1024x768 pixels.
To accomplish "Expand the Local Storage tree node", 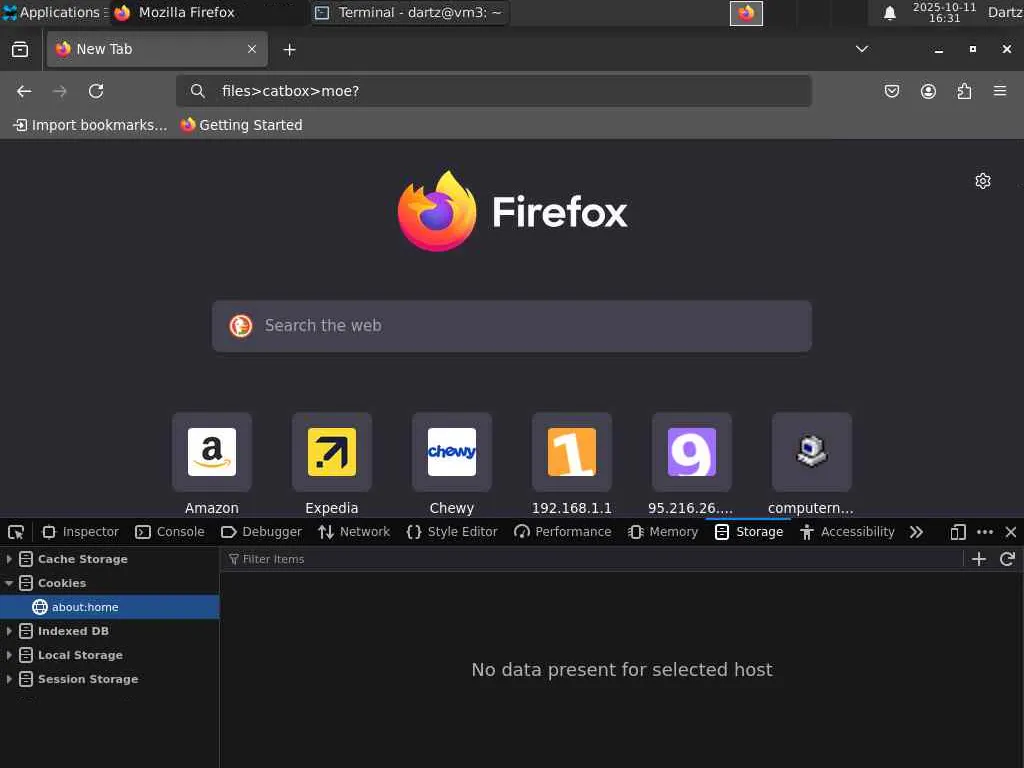I will [9, 655].
